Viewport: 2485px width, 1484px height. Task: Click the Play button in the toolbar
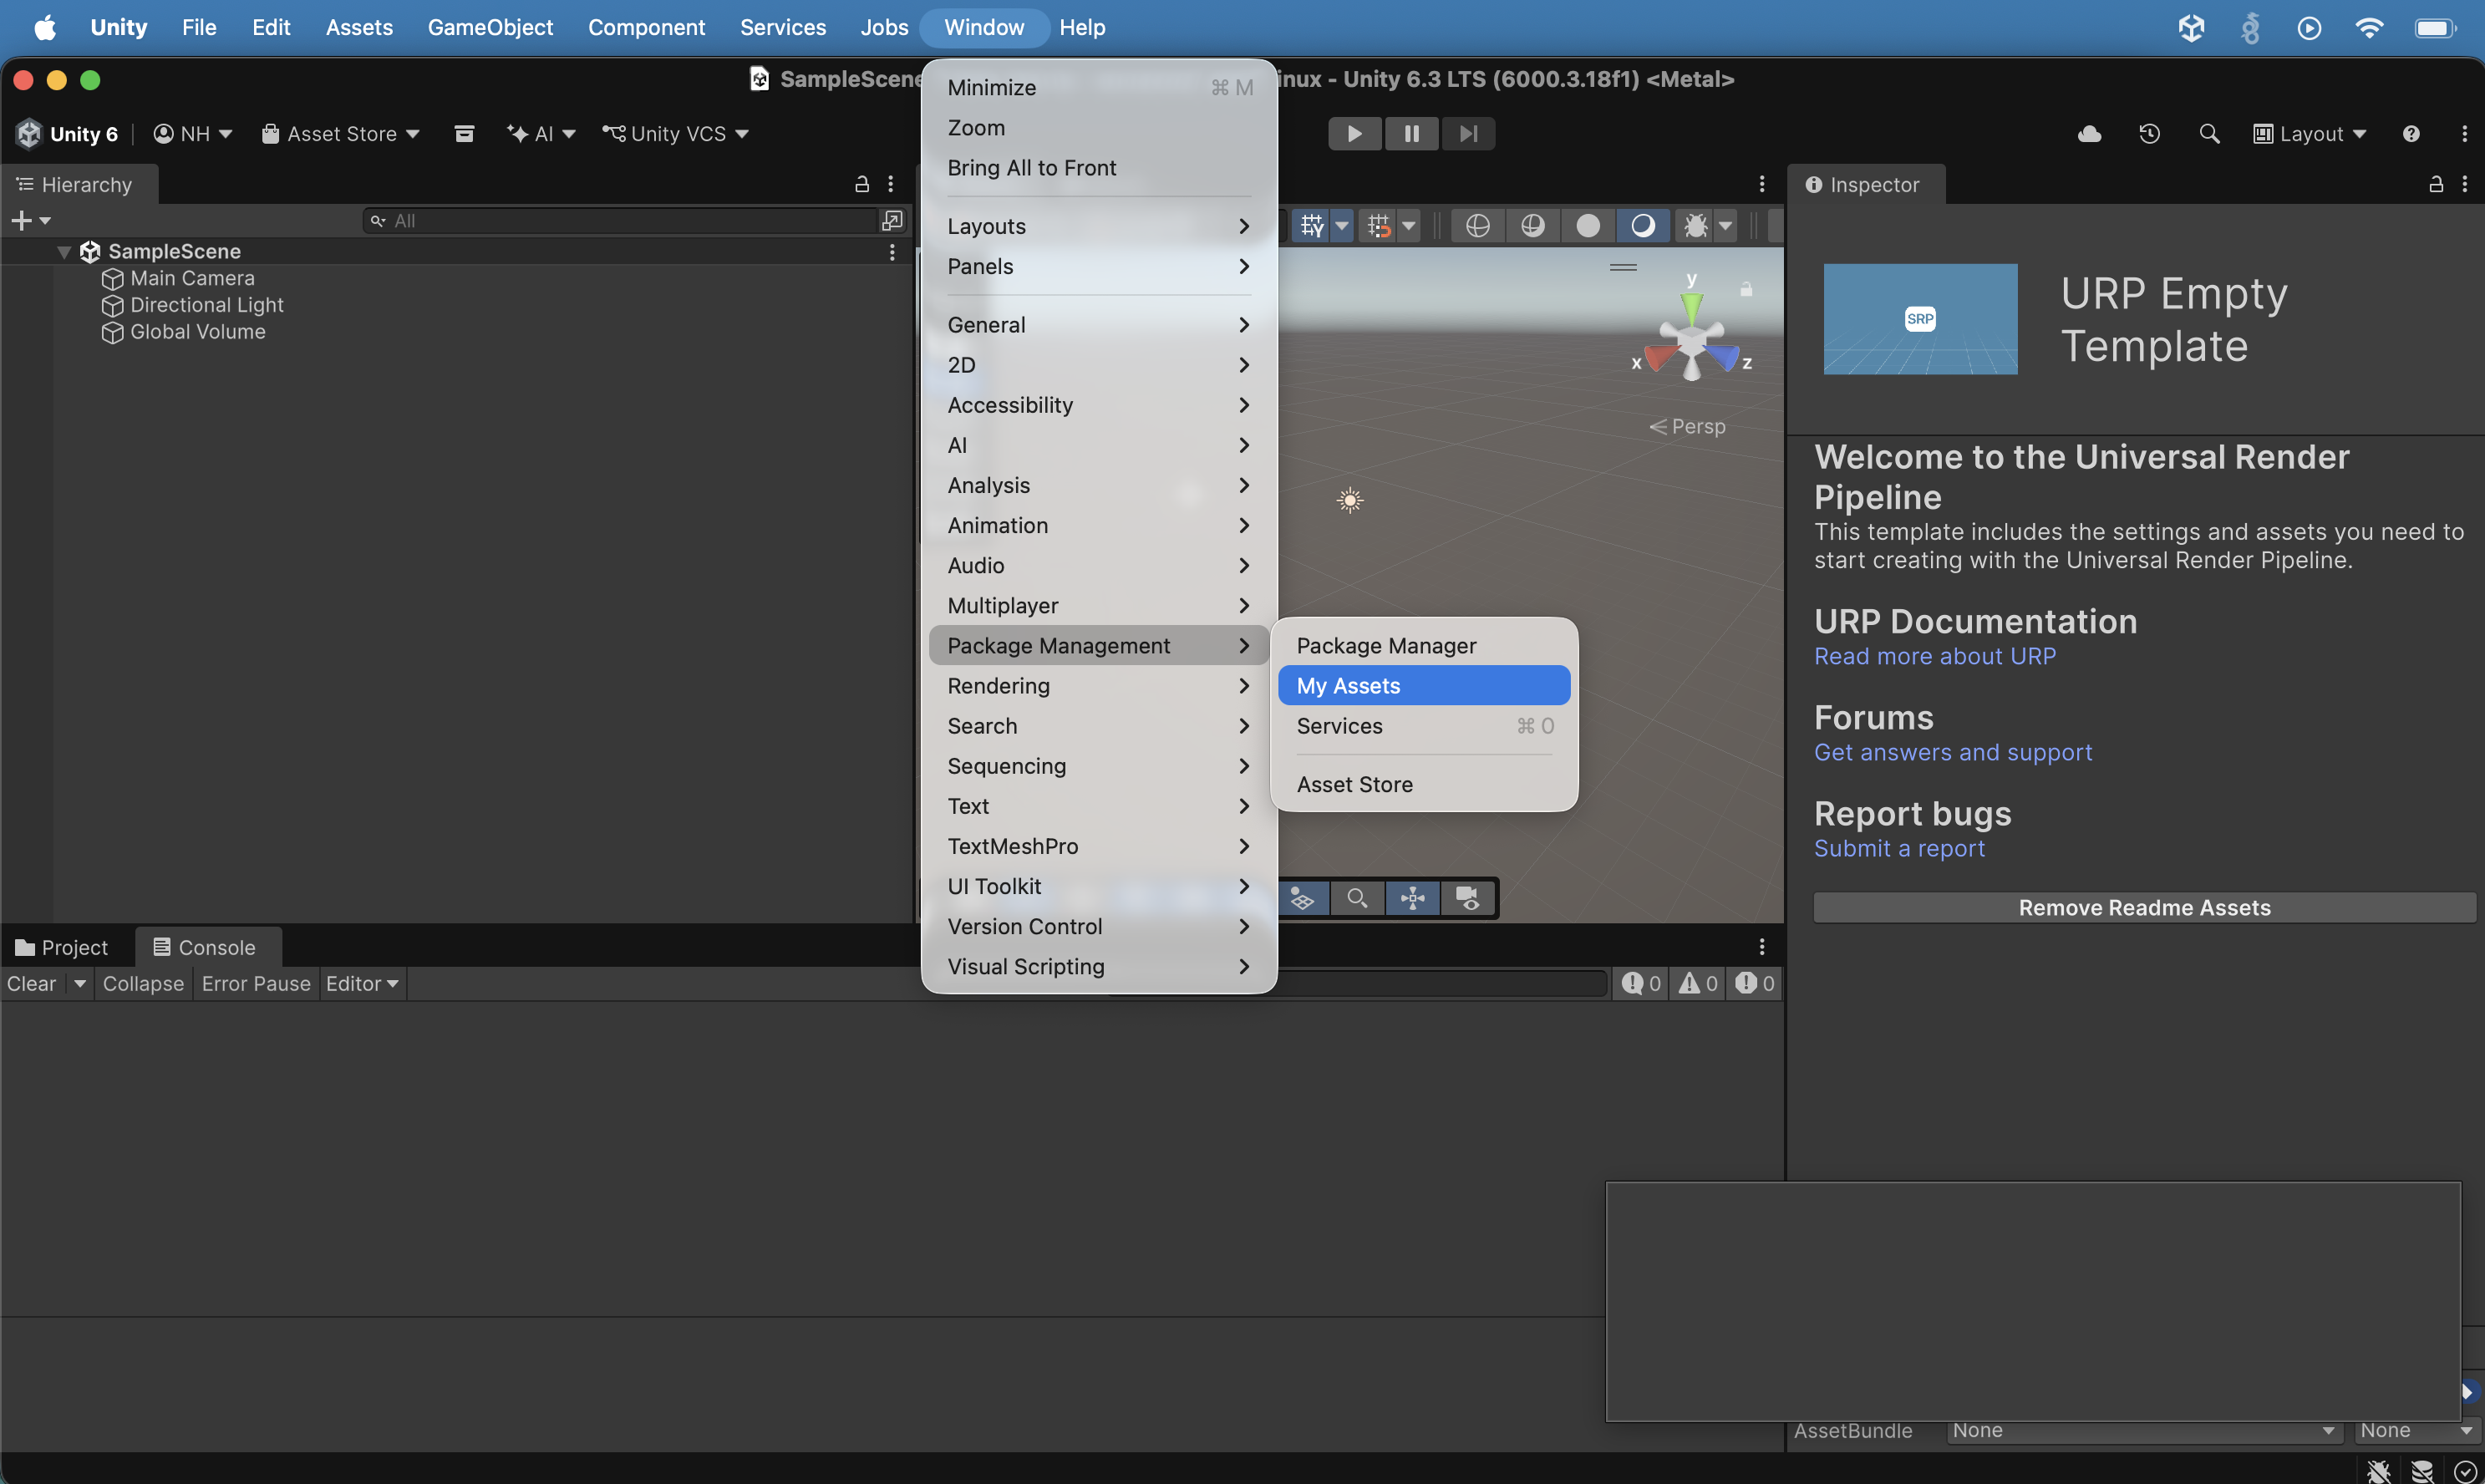click(1354, 133)
